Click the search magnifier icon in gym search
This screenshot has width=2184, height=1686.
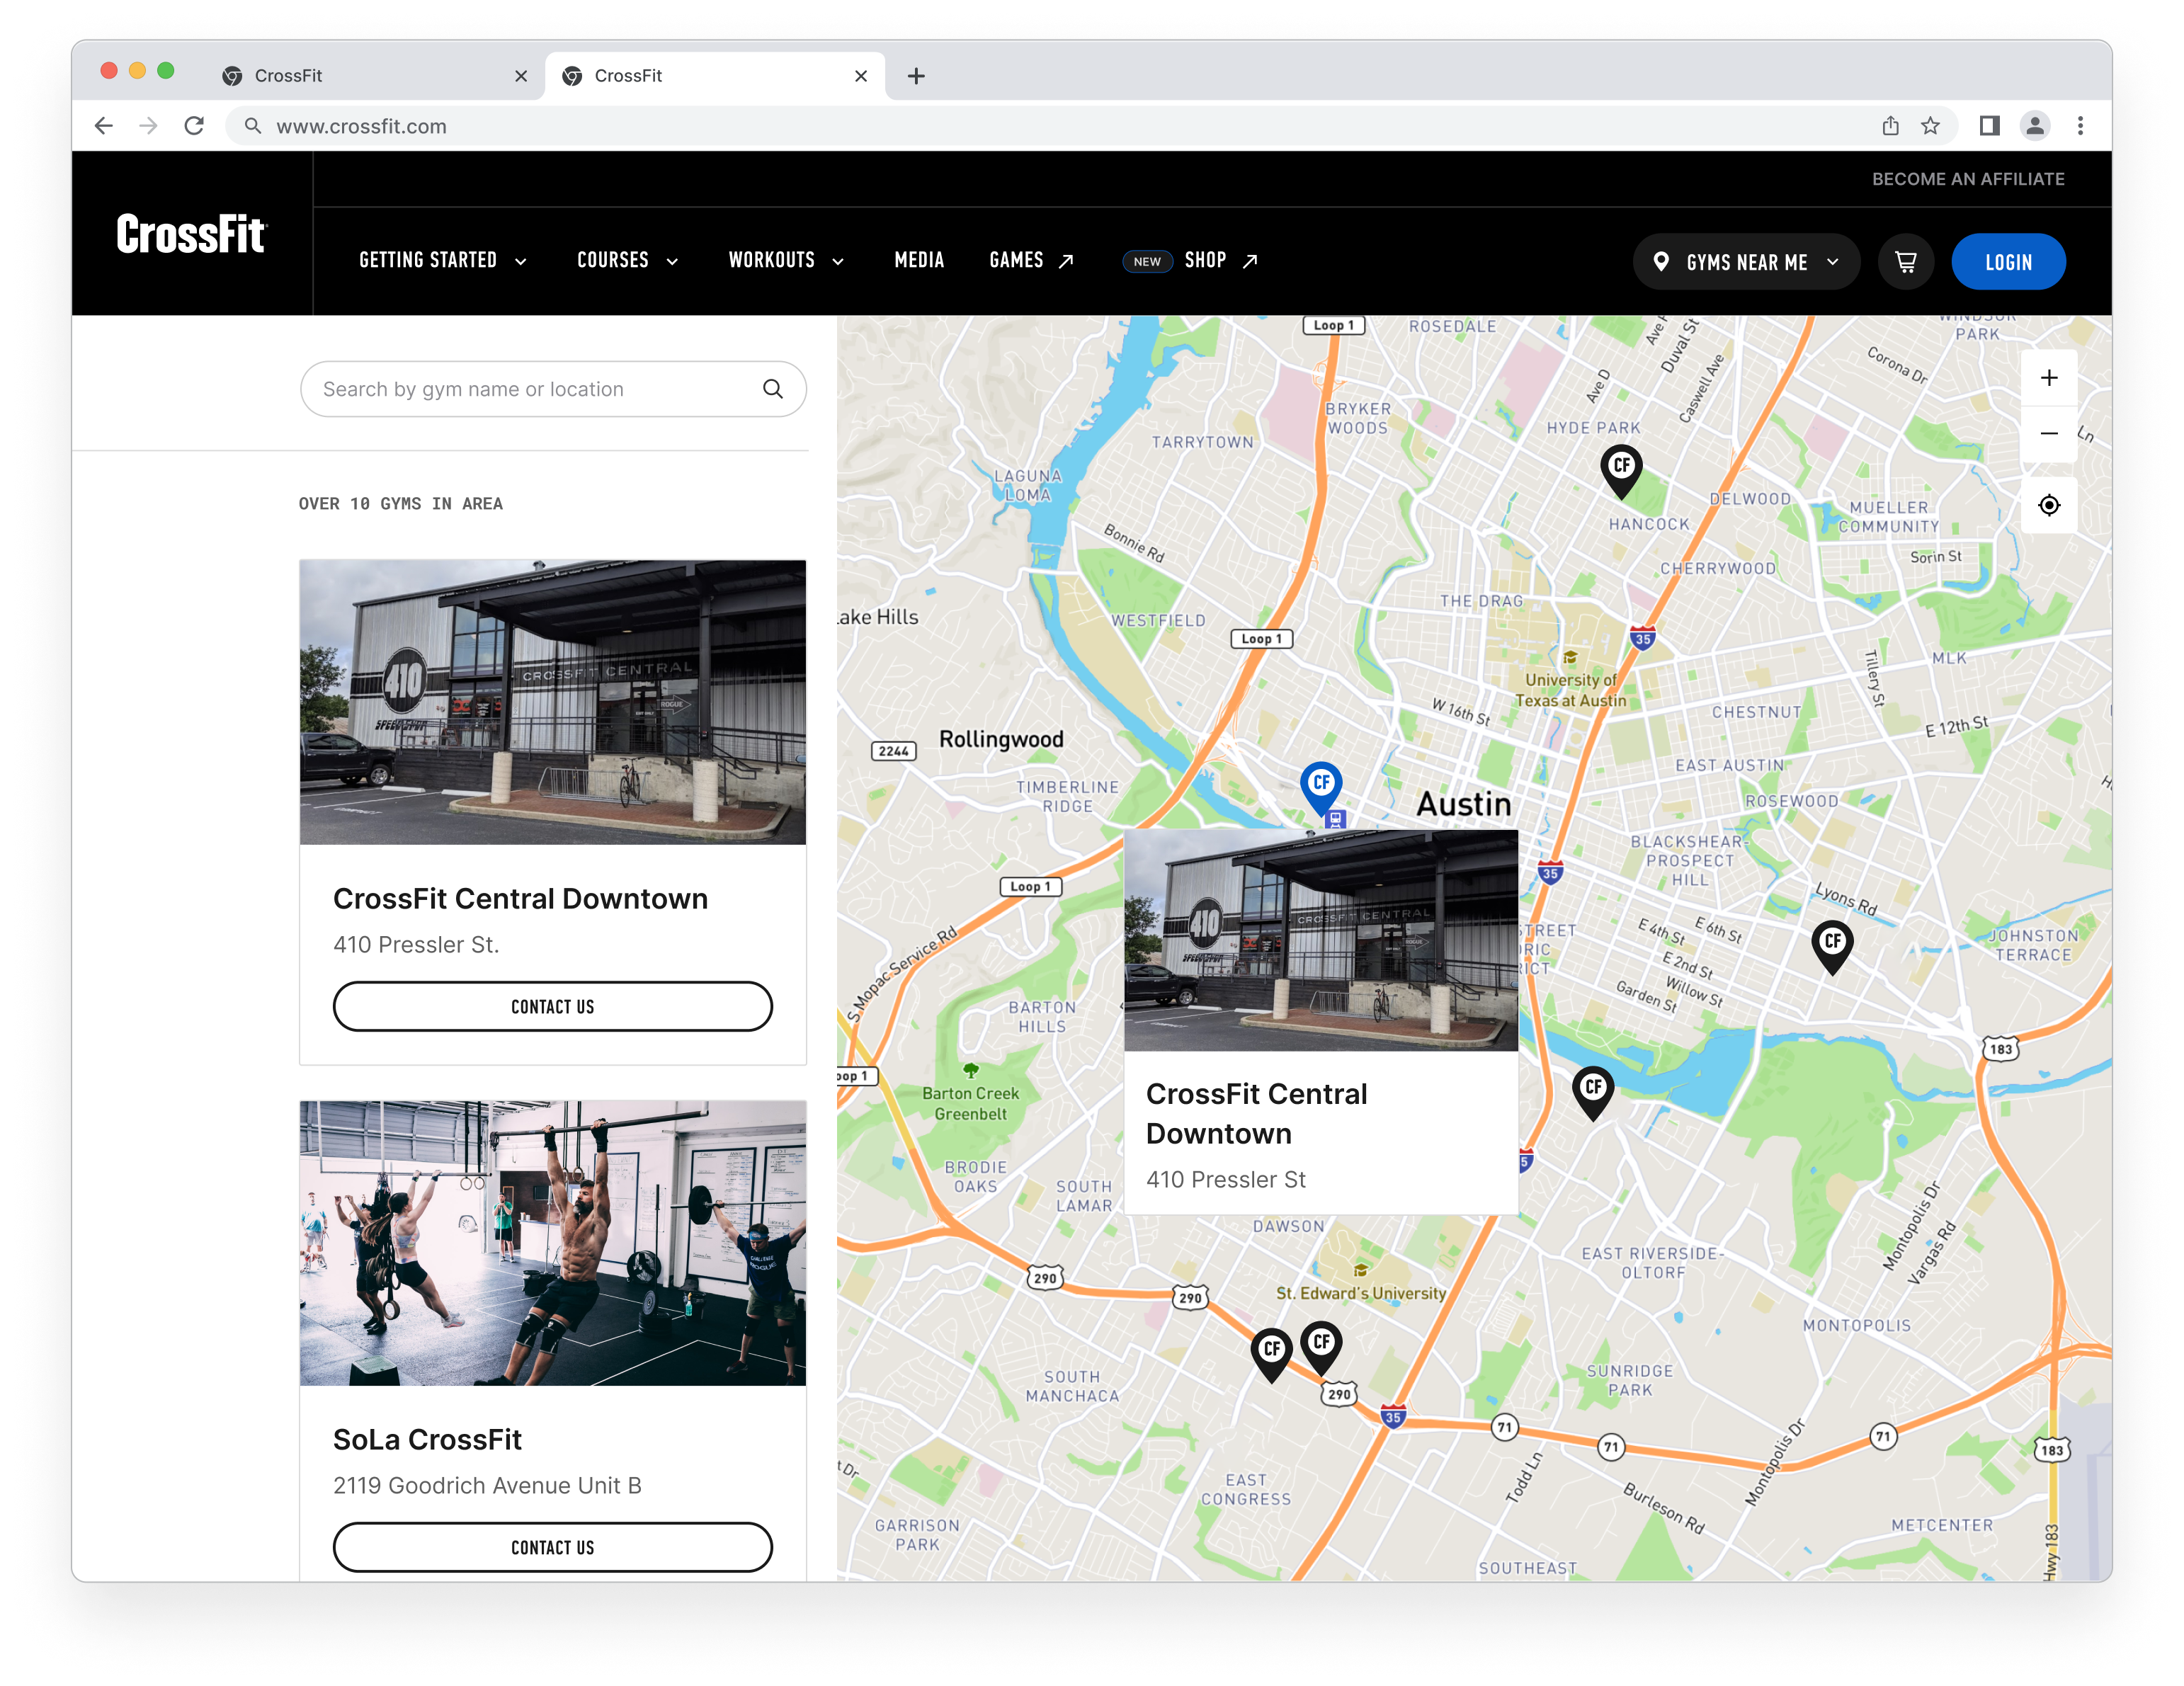(773, 389)
